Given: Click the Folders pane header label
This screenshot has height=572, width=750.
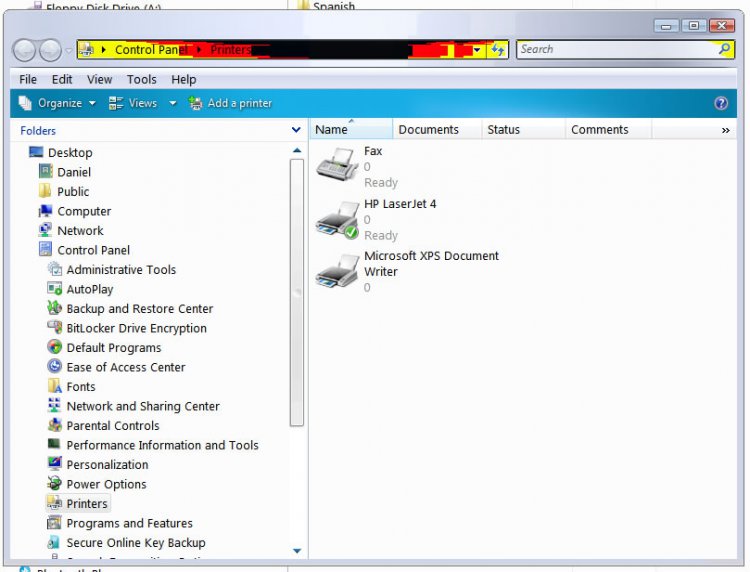Looking at the screenshot, I should tap(38, 131).
